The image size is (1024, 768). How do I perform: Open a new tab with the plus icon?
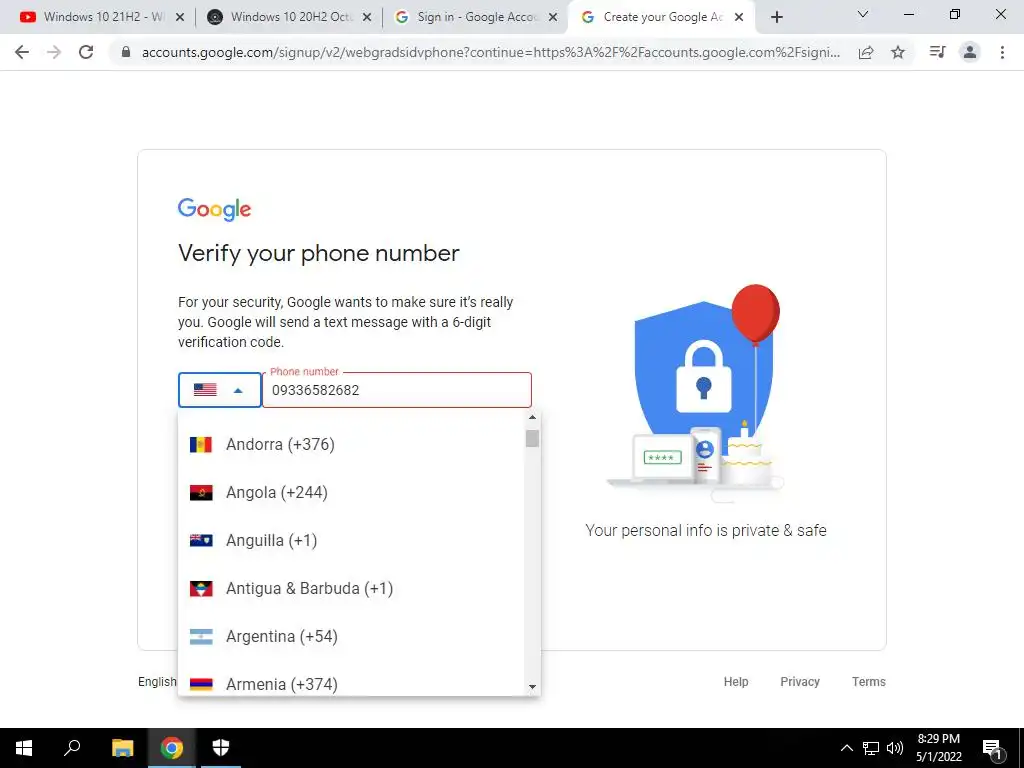coord(776,17)
